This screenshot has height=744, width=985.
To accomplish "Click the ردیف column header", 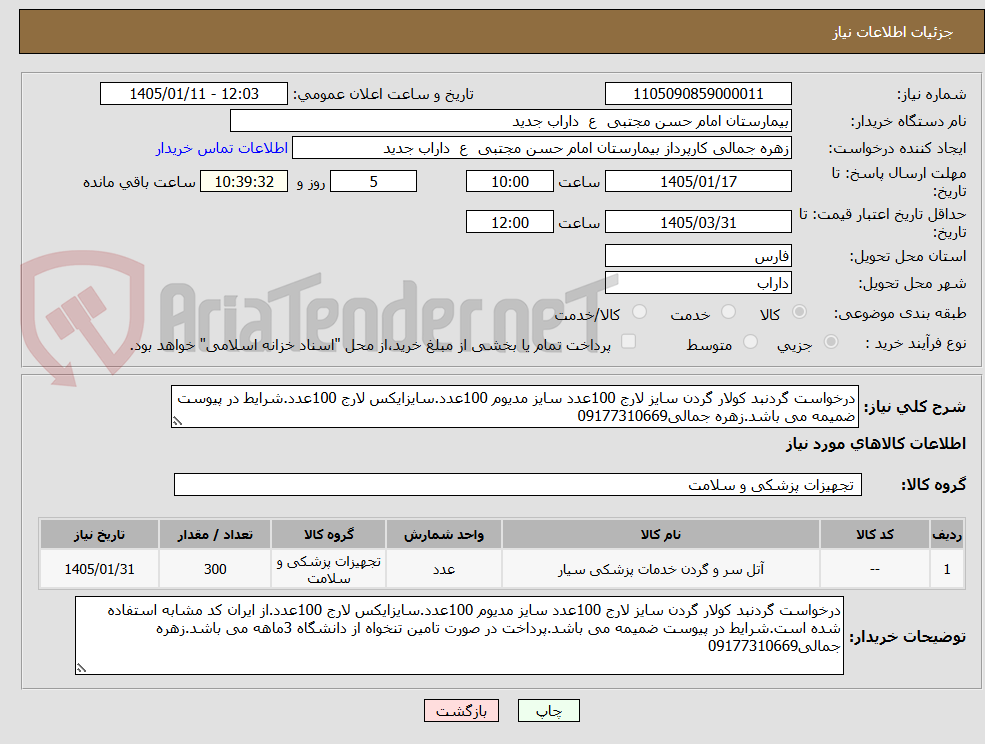I will (947, 534).
